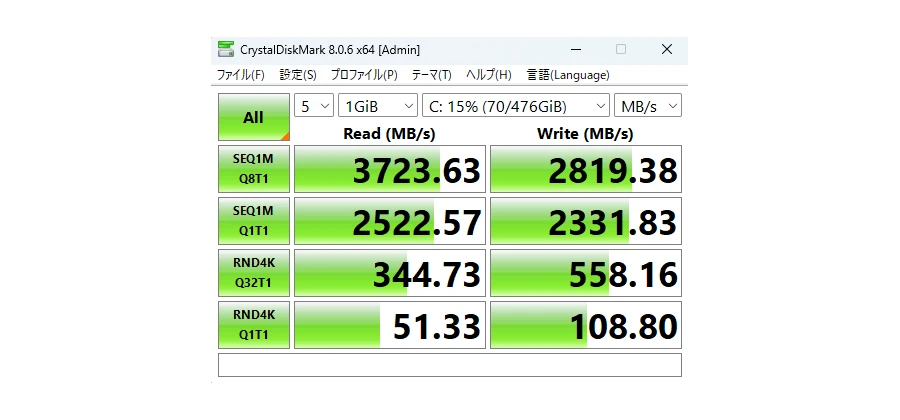Start the SEQ1M Q1T1 test
900x420 pixels.
254,221
